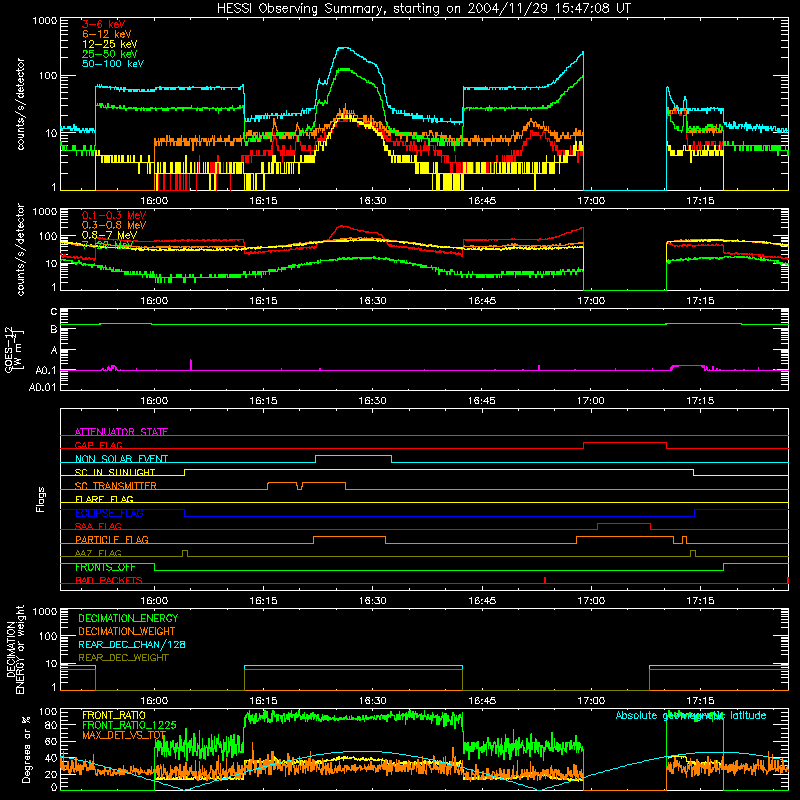This screenshot has width=800, height=800.
Task: Choose the 50-100 keV legend entry
Action: (x=112, y=64)
